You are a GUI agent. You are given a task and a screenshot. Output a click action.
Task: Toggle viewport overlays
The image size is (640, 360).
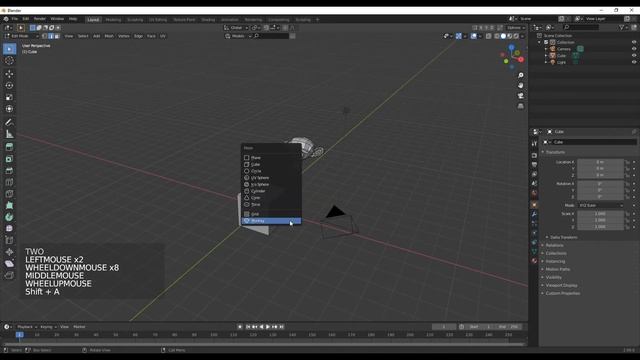pyautogui.click(x=473, y=36)
